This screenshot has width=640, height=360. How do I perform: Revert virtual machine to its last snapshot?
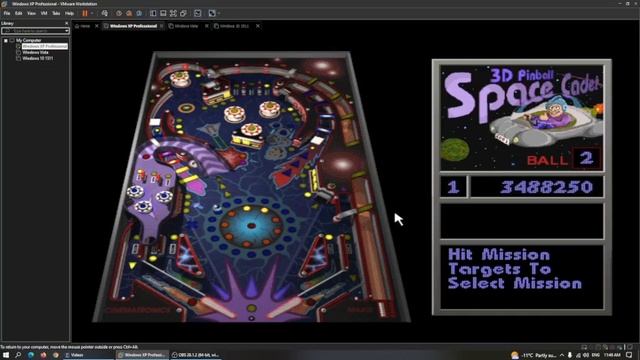point(129,13)
